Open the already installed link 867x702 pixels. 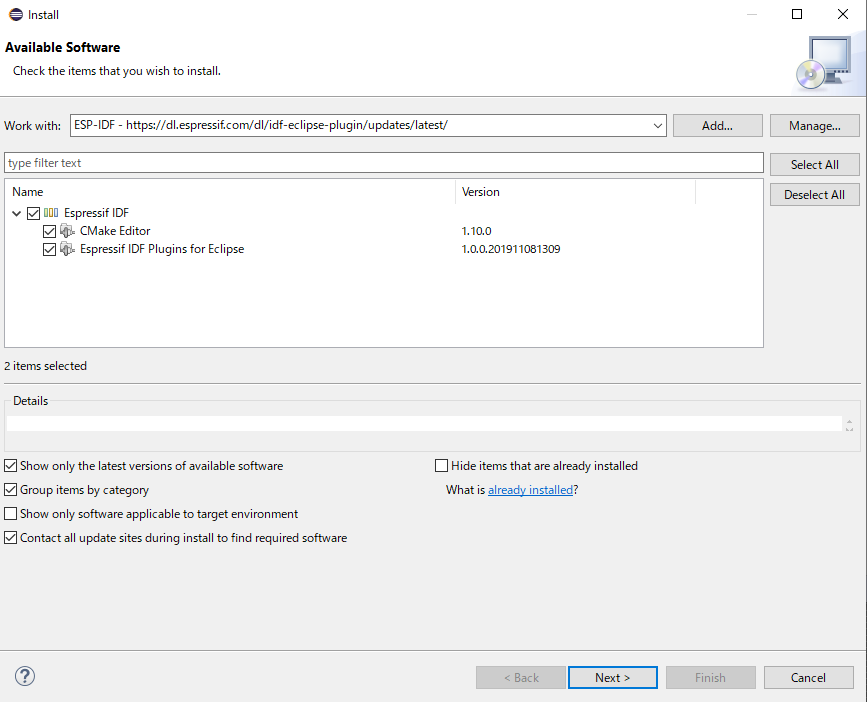(x=530, y=490)
